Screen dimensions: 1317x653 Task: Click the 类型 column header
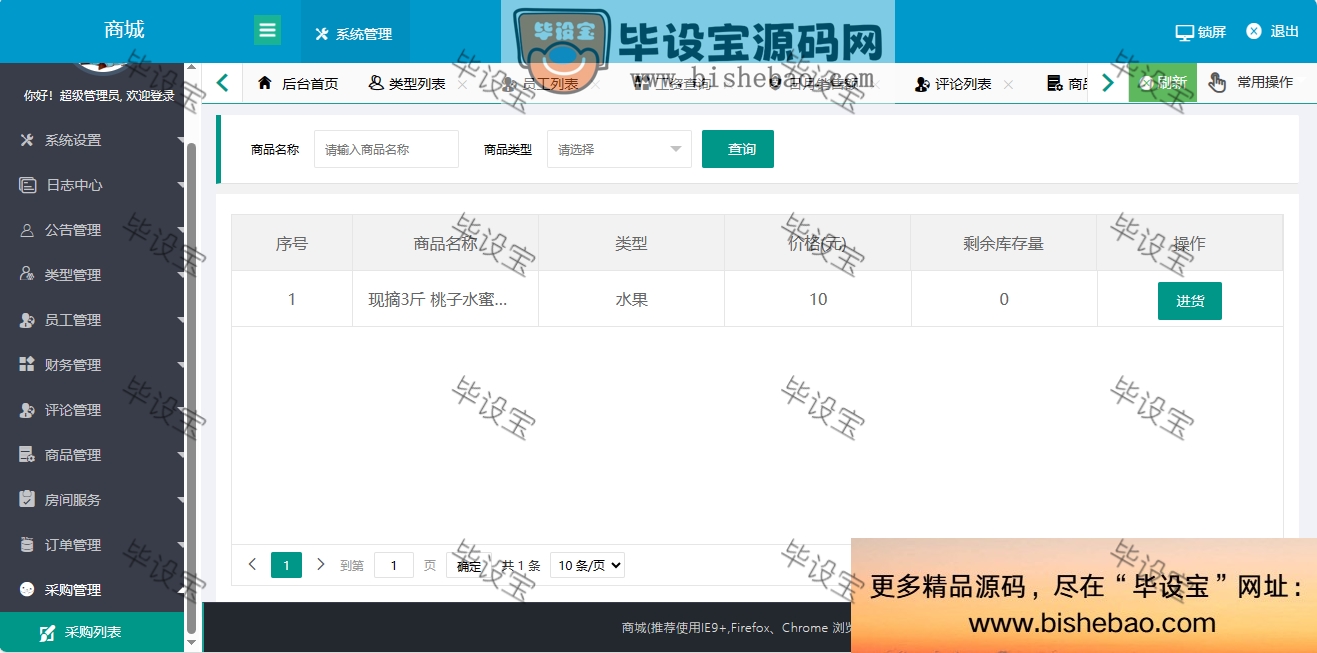(x=631, y=243)
